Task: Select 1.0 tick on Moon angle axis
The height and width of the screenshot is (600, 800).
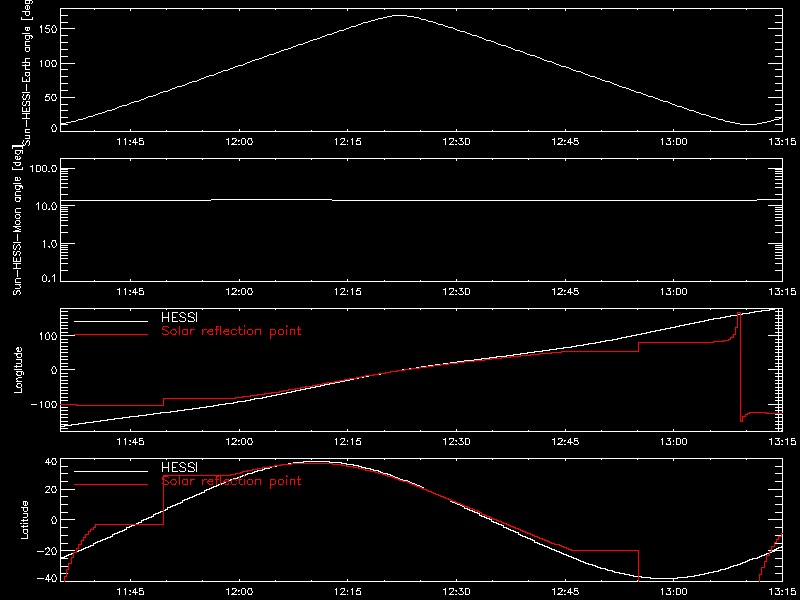Action: tap(50, 244)
